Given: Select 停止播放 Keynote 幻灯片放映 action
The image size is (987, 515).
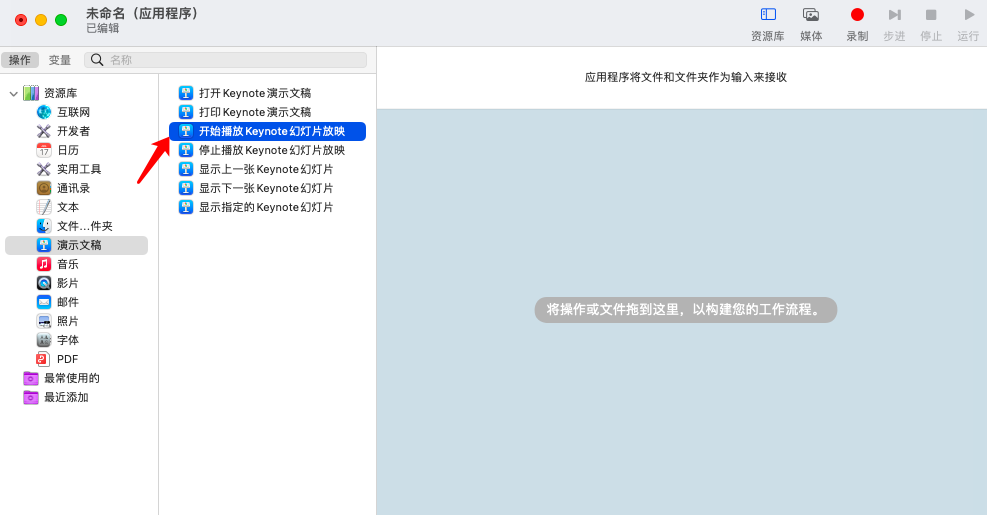Looking at the screenshot, I should tap(271, 150).
